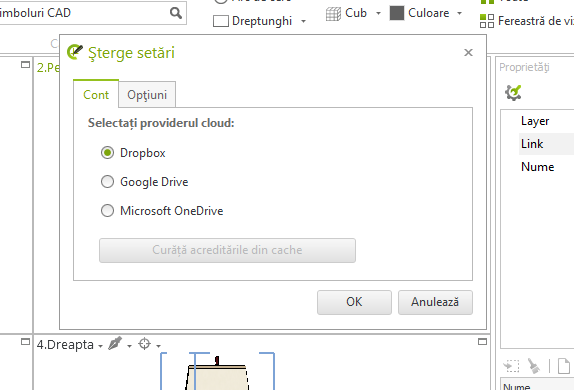
Task: Click the Fereastră de vizualizare window icon
Action: [x=487, y=21]
